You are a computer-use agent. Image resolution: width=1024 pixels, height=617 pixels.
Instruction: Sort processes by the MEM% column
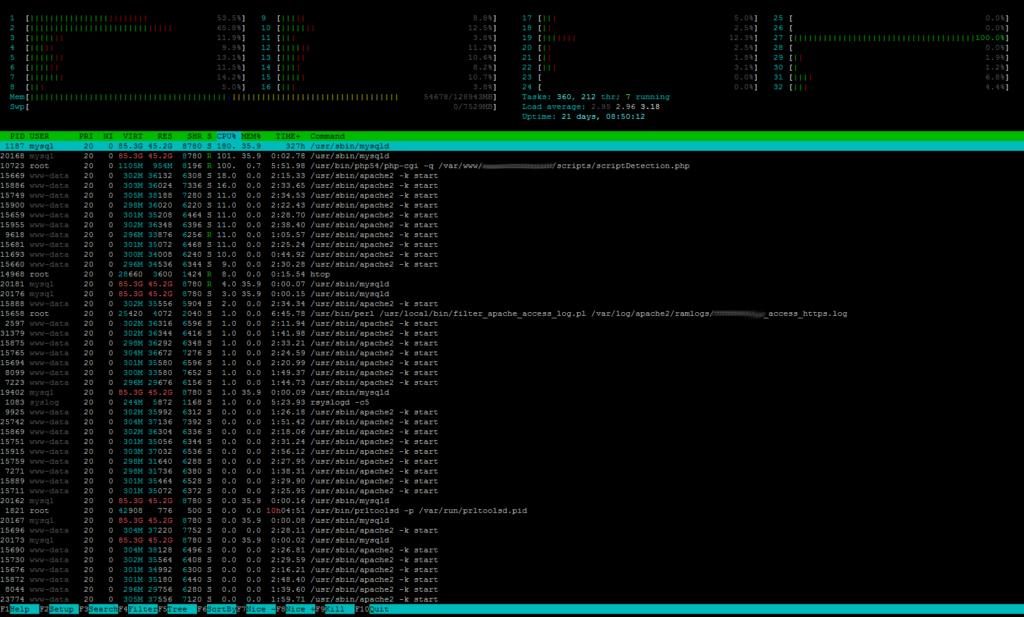pos(250,135)
